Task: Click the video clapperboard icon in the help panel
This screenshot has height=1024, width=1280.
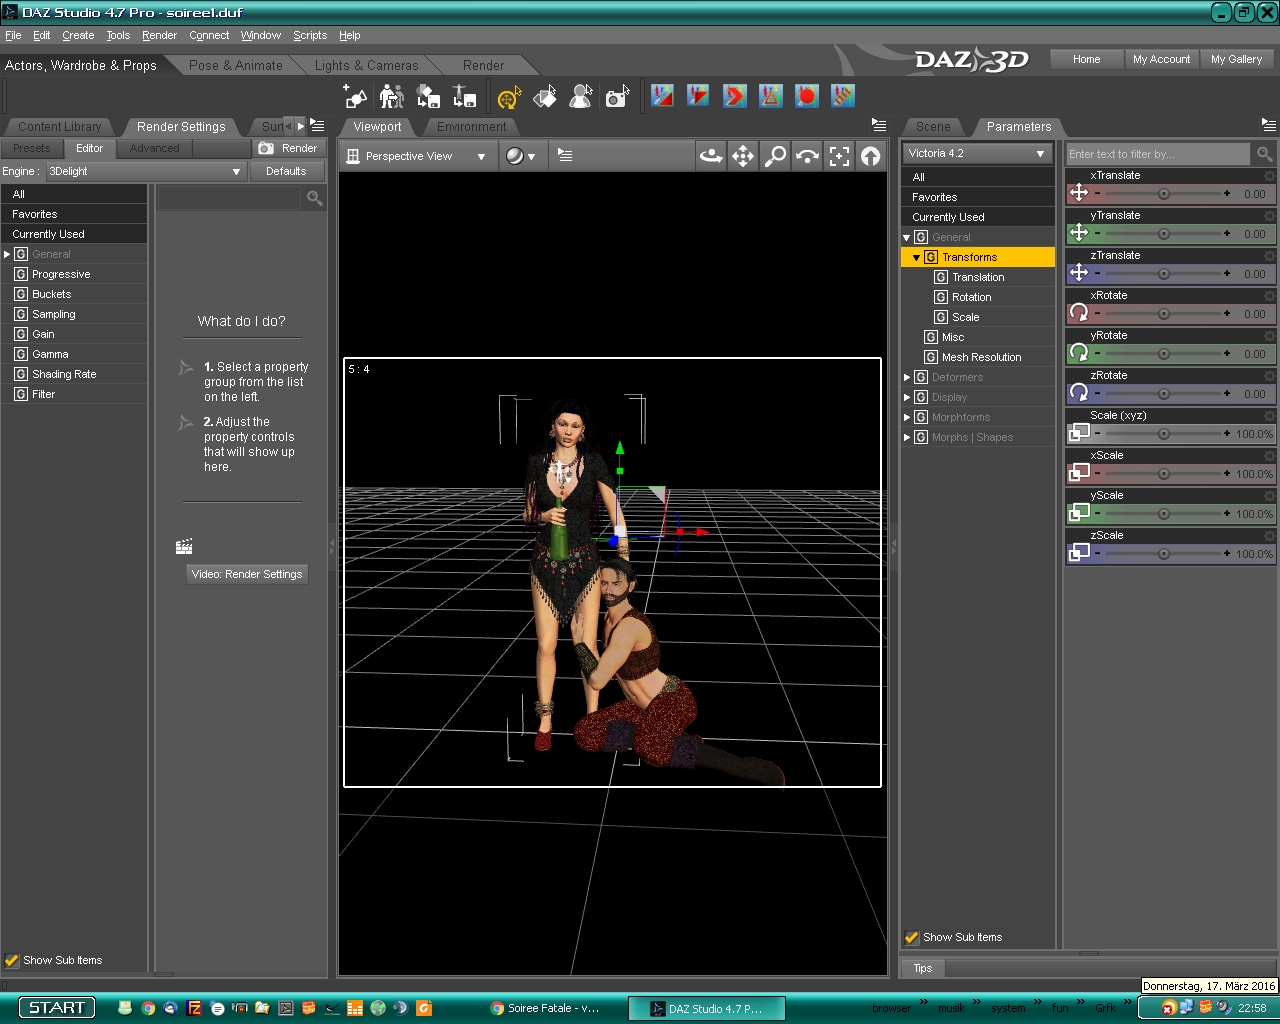Action: (x=184, y=546)
